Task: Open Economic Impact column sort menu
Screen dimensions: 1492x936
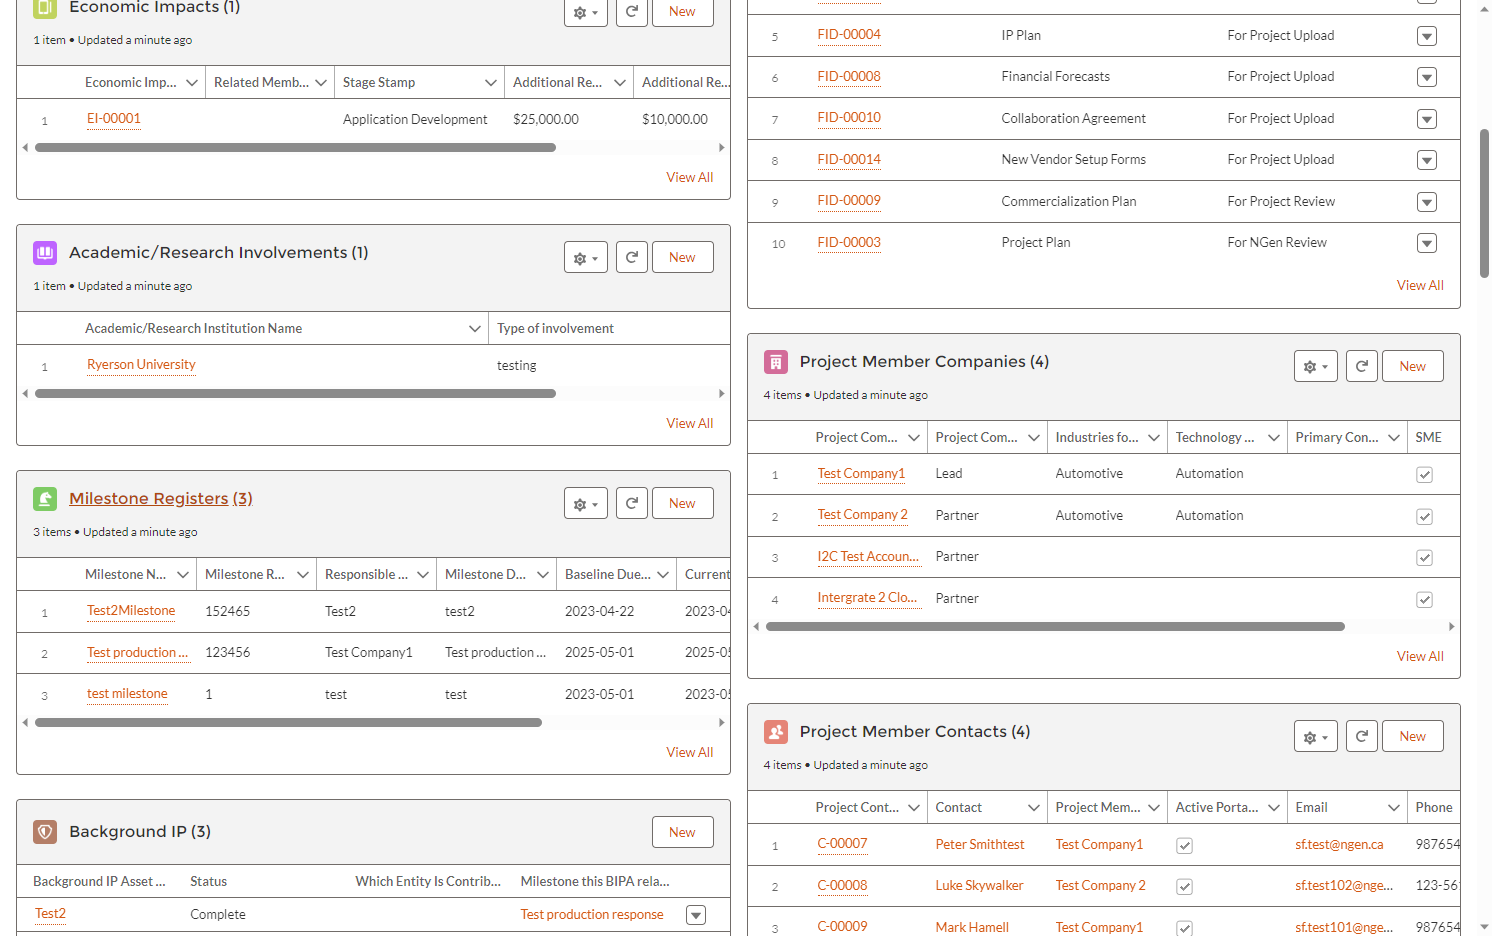Action: [192, 83]
